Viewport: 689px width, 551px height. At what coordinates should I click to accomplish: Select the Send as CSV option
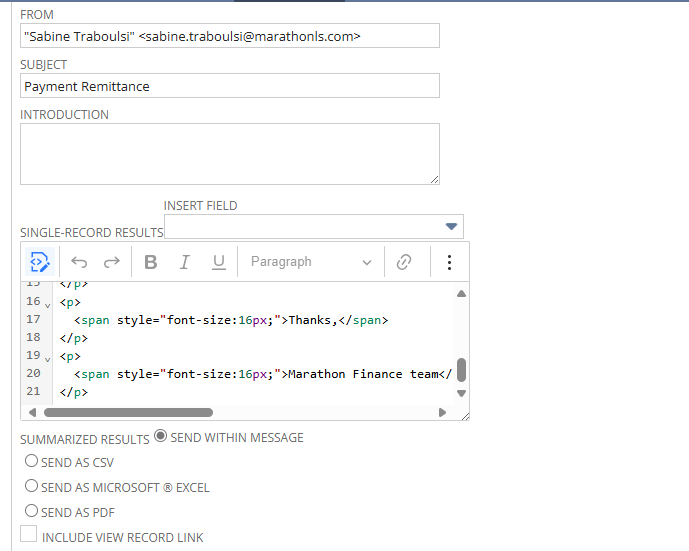tap(32, 462)
